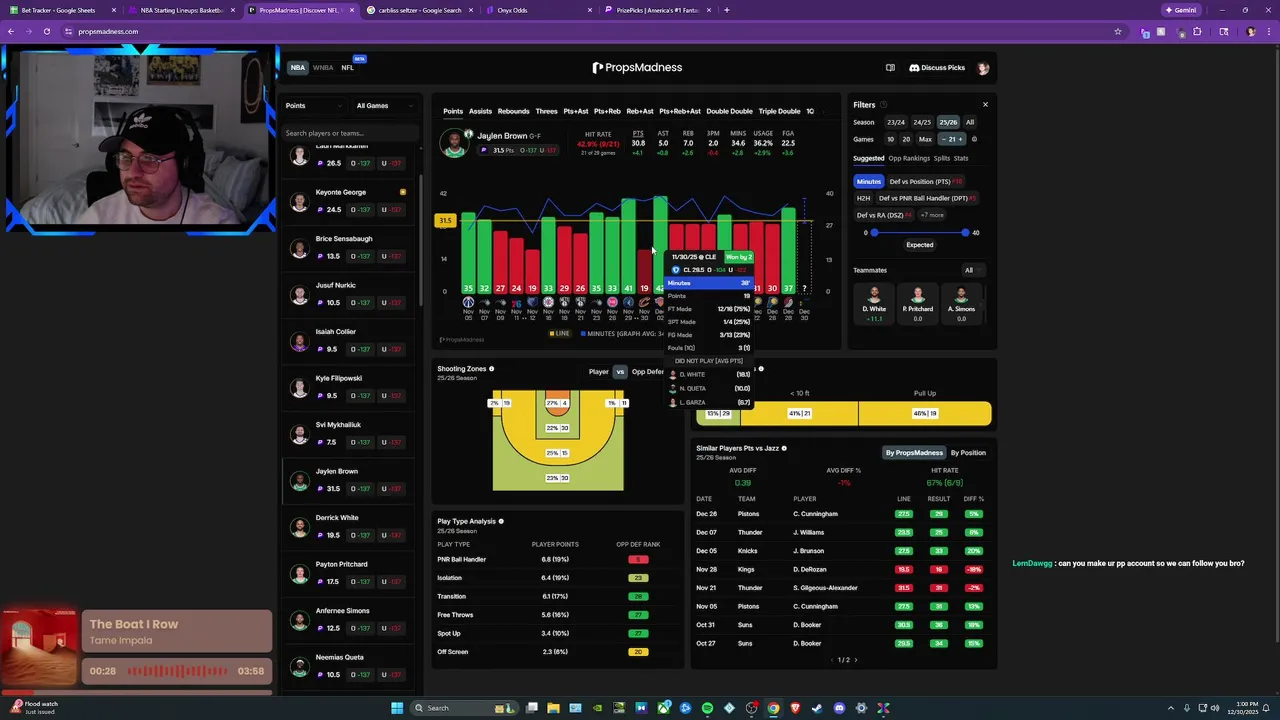The image size is (1280, 720).
Task: Click the left handle of minutes range slider
Action: [874, 232]
